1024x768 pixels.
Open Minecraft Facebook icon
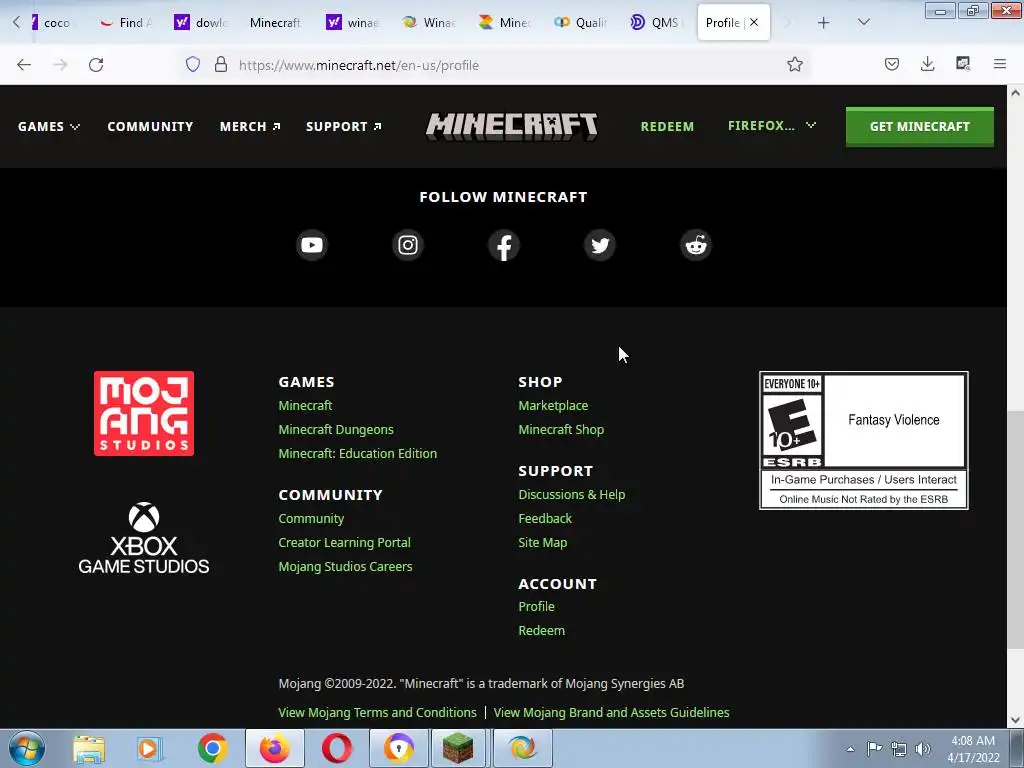pos(504,246)
